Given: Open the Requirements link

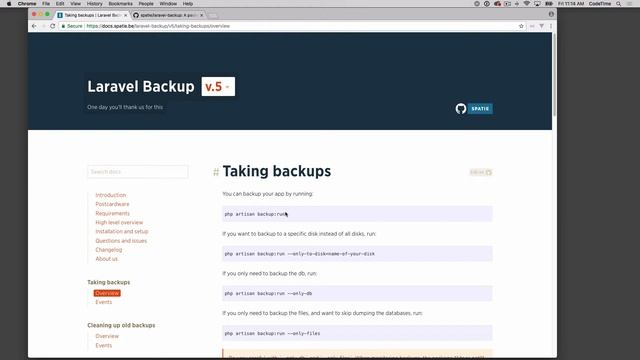Looking at the screenshot, I should (112, 213).
